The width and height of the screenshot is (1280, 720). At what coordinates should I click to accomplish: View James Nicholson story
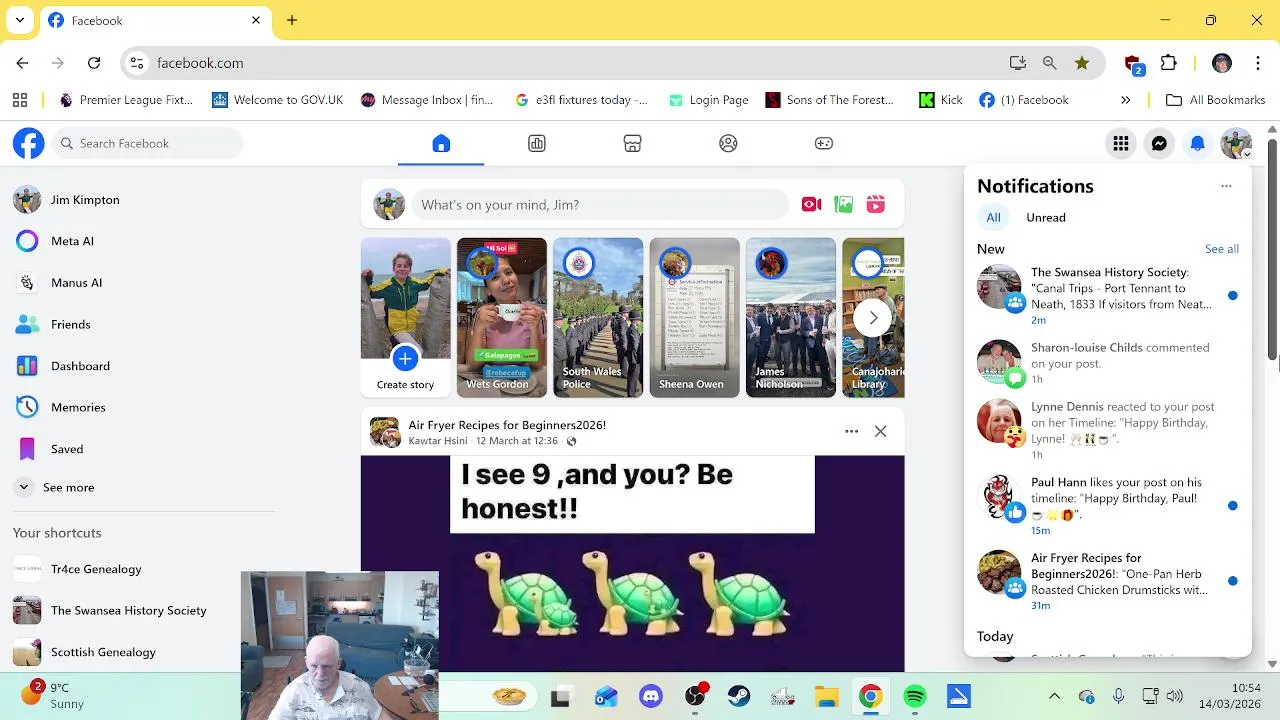790,317
